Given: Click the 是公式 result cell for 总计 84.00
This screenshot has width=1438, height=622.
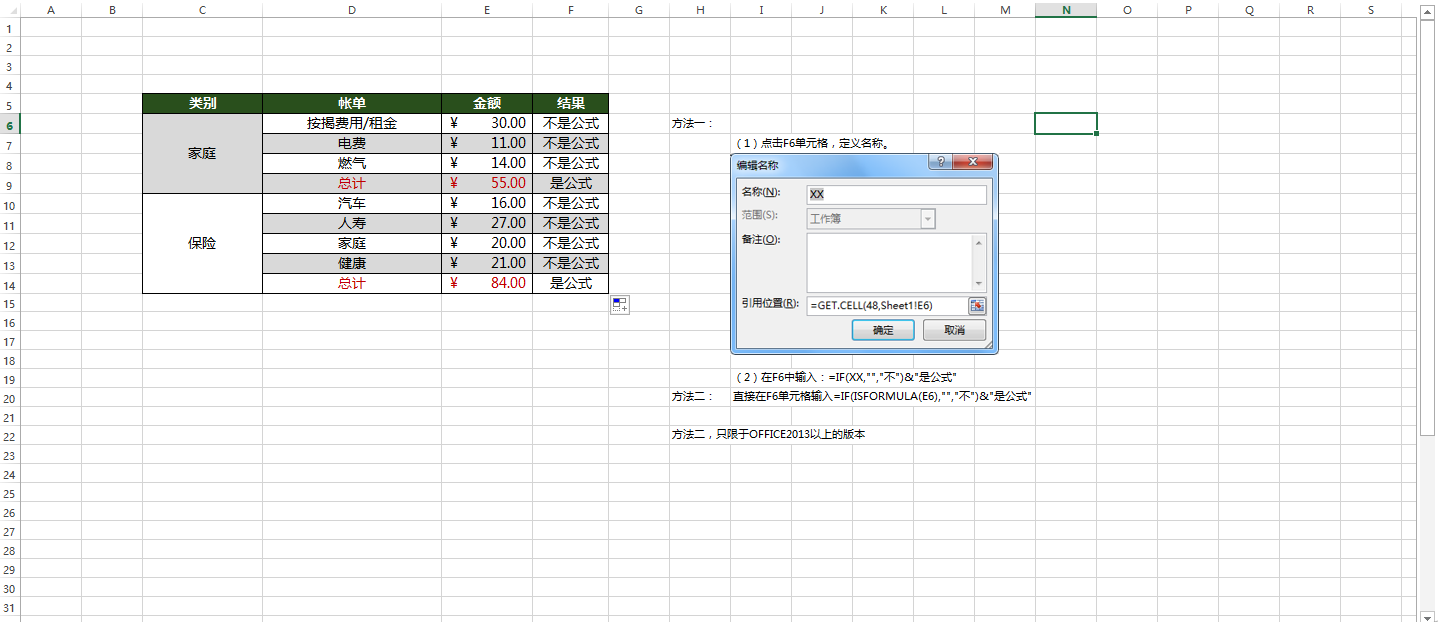Looking at the screenshot, I should (571, 283).
